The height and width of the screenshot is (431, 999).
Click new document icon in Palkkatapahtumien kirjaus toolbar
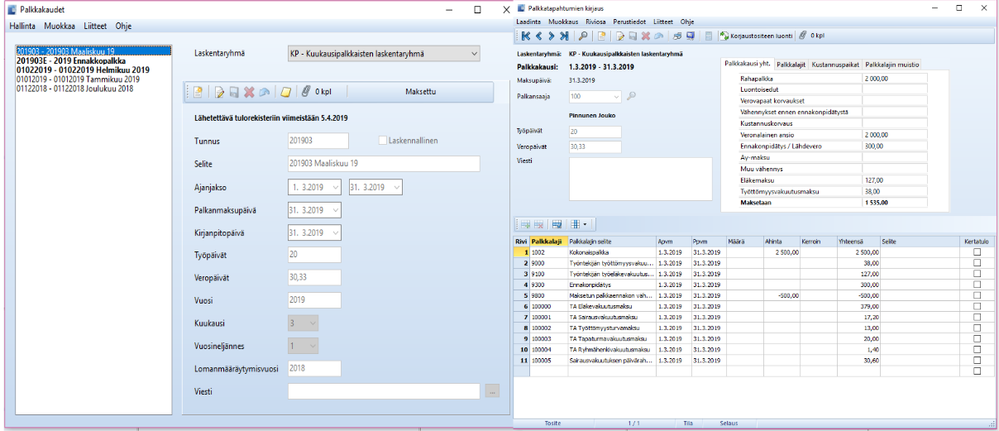coord(601,36)
